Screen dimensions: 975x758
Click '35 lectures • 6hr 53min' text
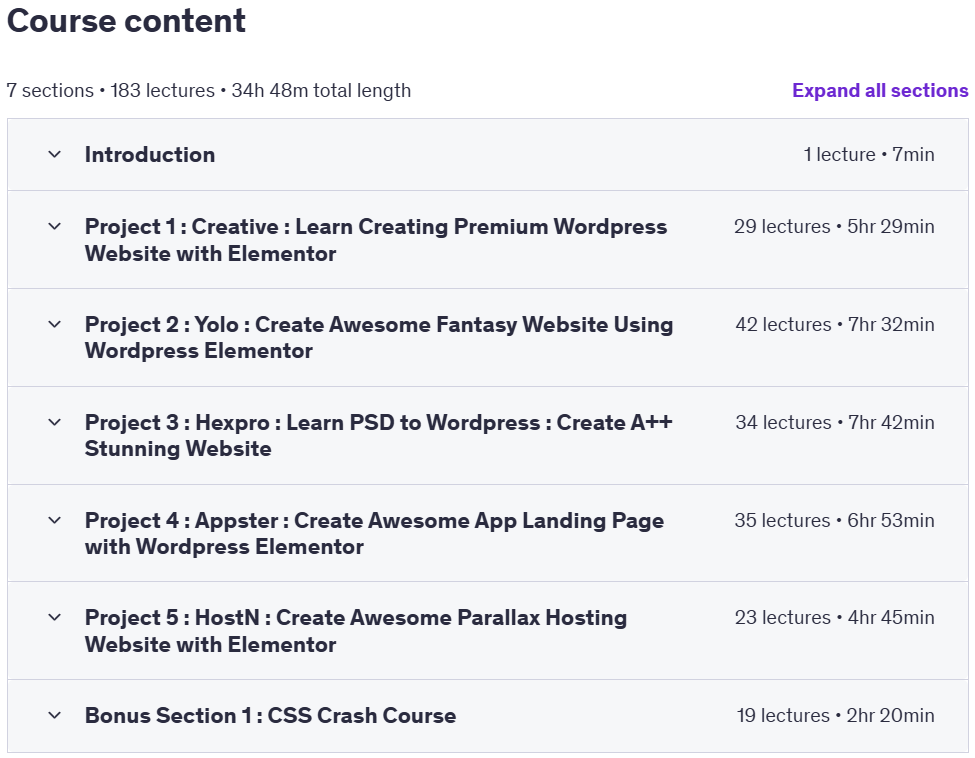pos(834,520)
